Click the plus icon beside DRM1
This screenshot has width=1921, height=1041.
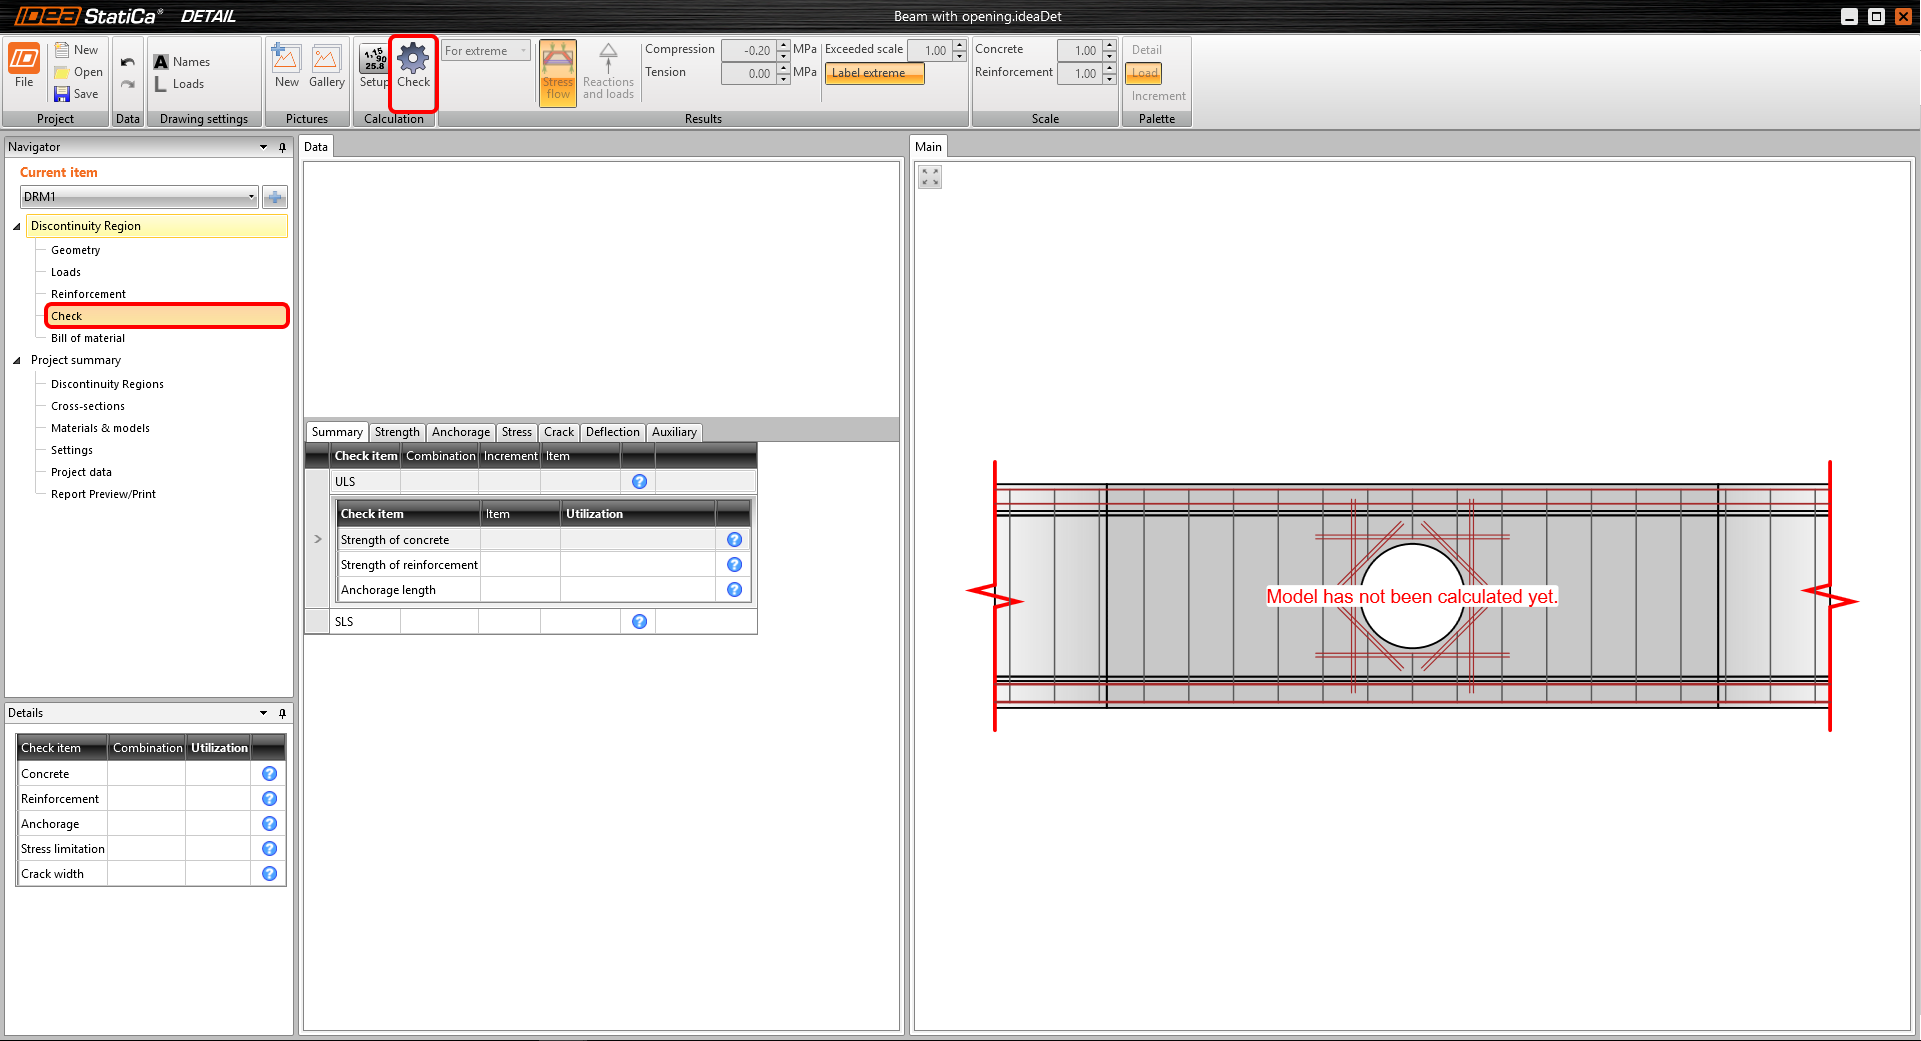275,197
